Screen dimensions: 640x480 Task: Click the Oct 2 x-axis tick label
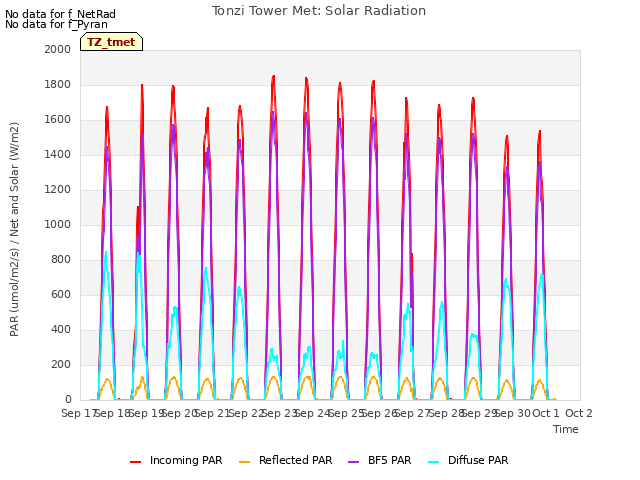click(x=578, y=413)
